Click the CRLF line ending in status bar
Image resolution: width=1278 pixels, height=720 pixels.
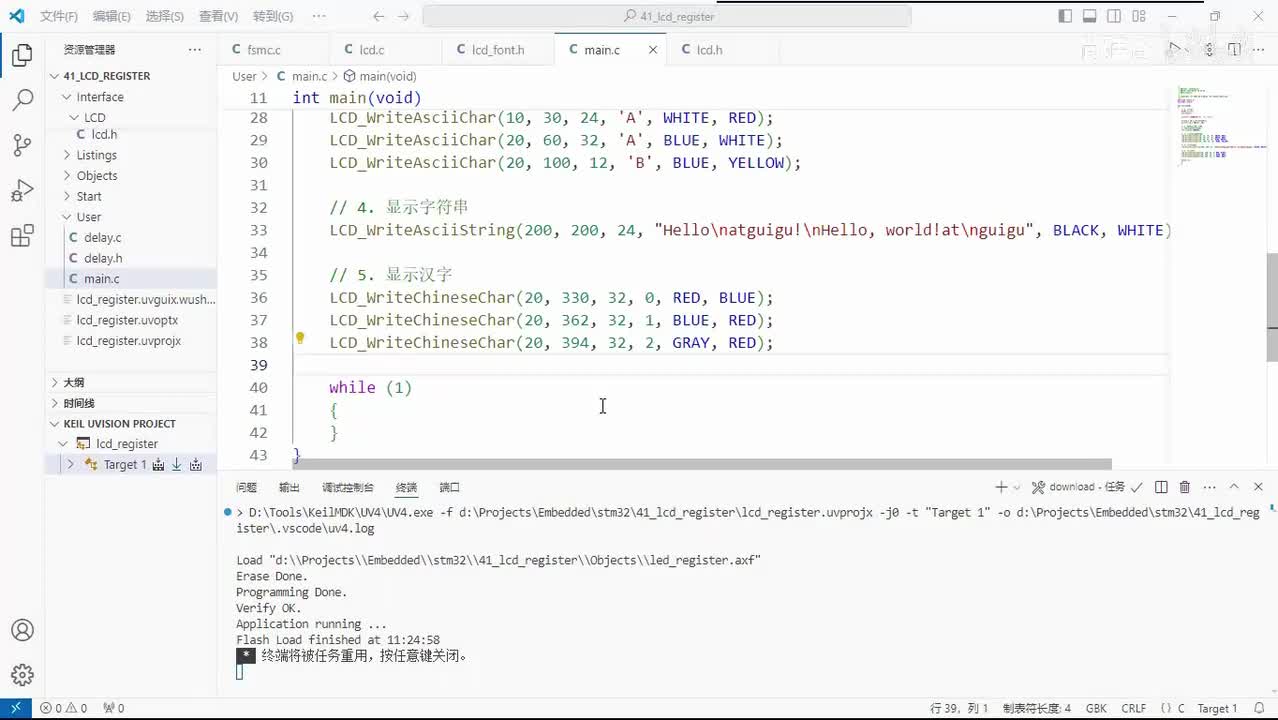click(1134, 708)
